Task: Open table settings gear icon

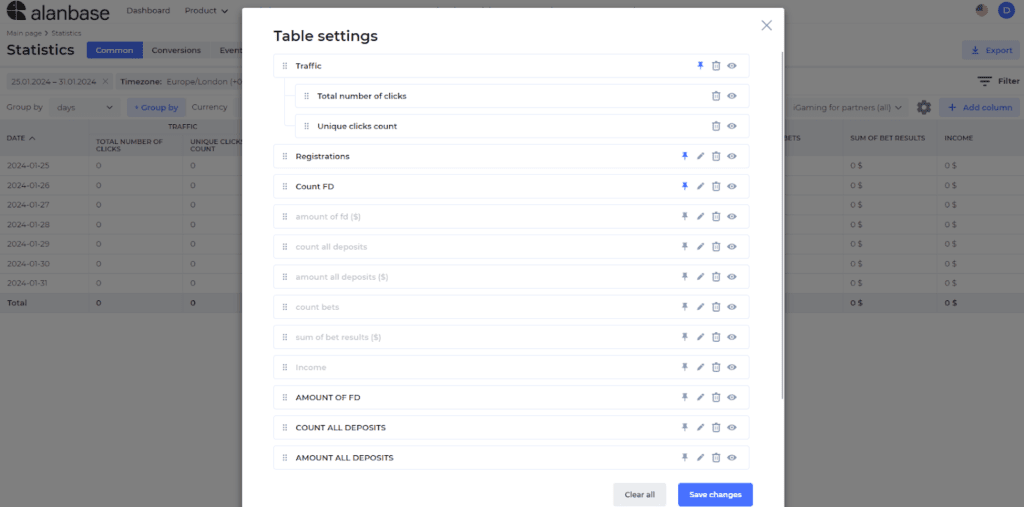Action: [923, 107]
